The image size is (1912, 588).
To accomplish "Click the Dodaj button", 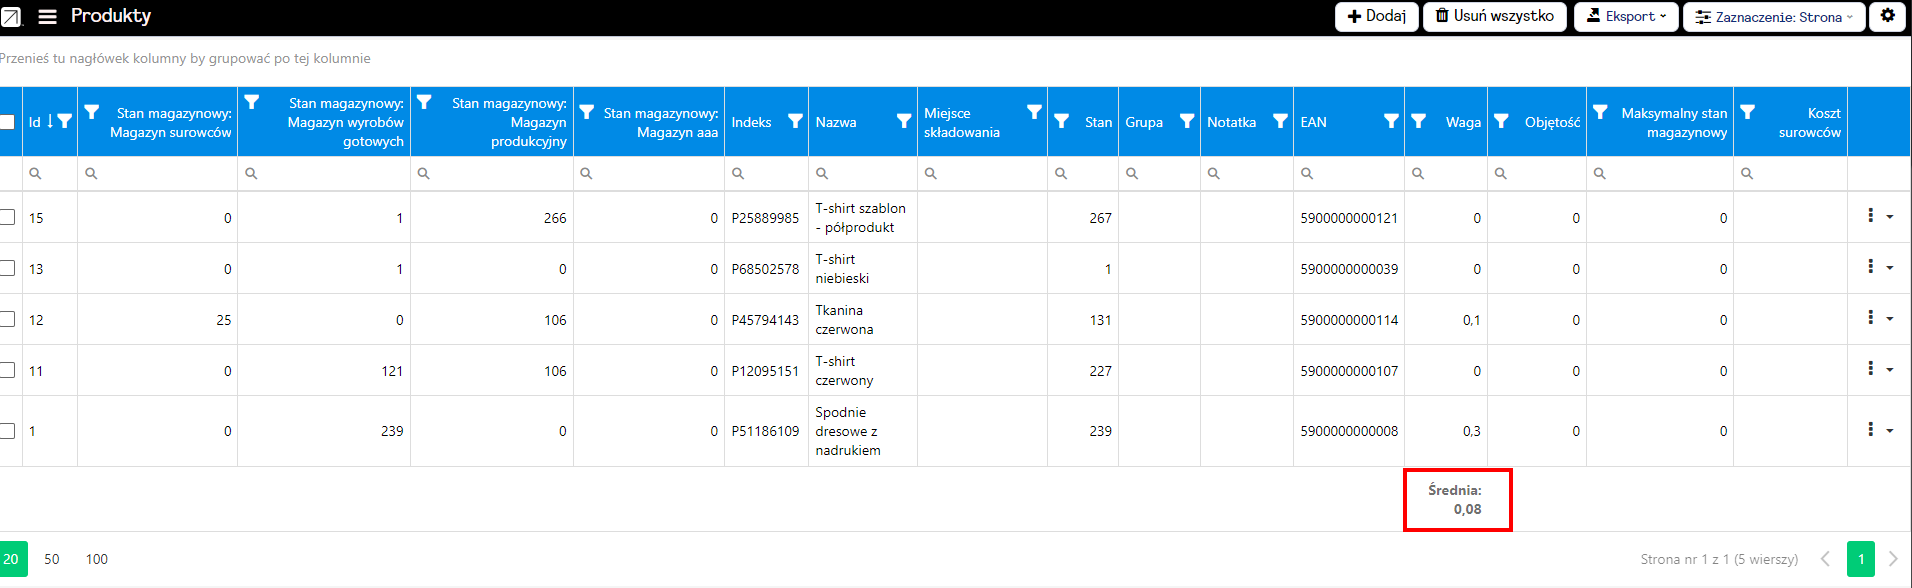I will [1376, 16].
